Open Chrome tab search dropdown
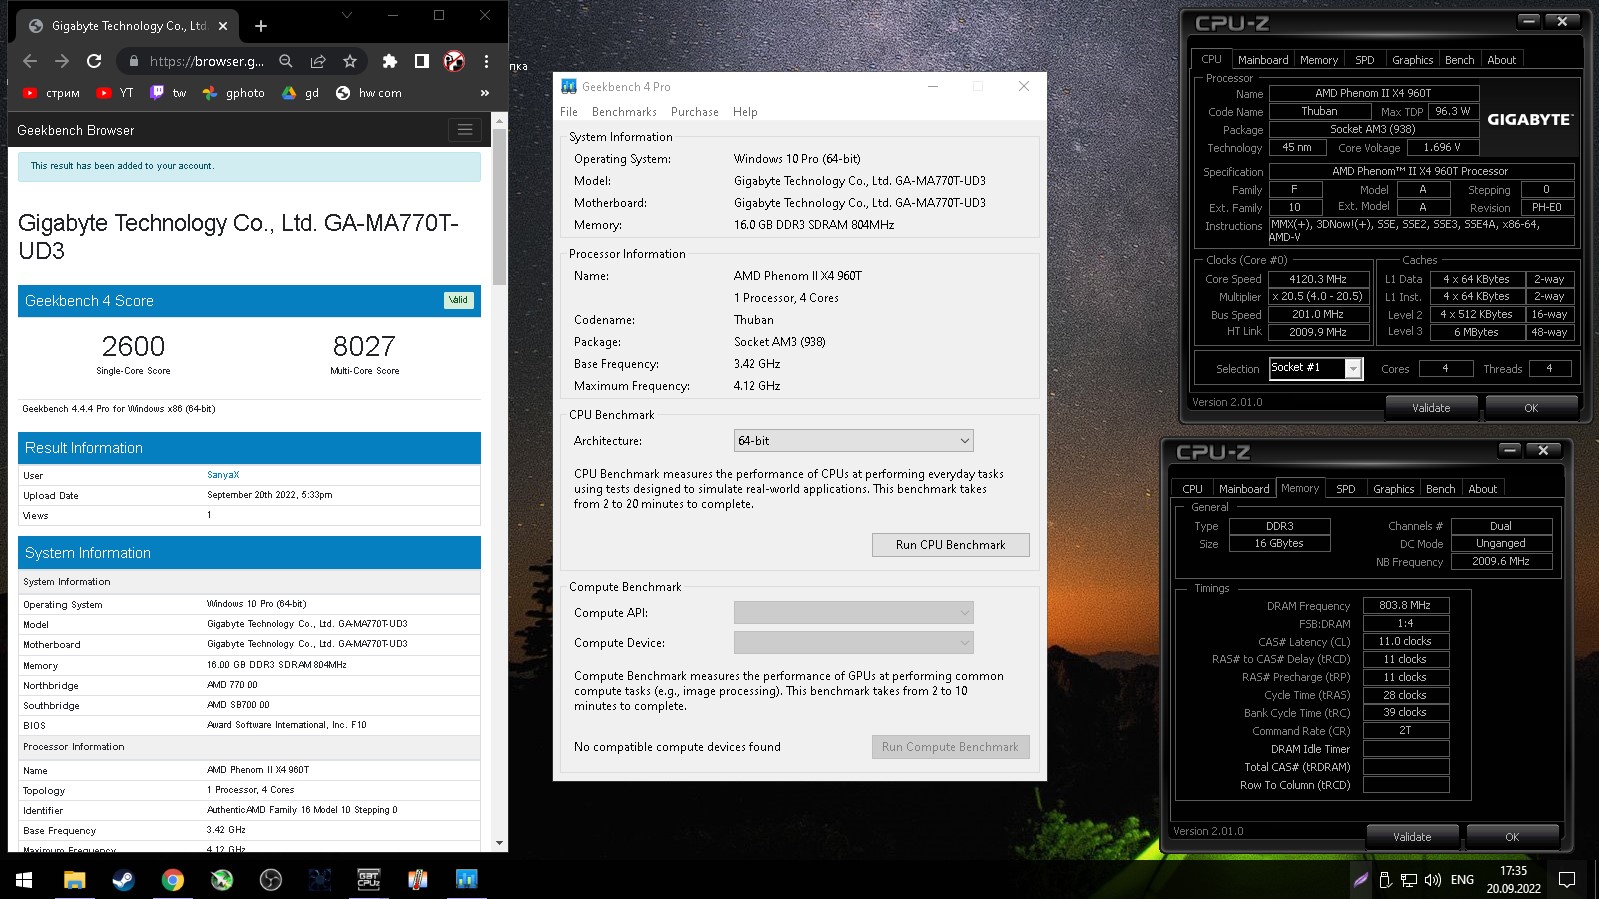Screen dimensions: 1599x899 tap(346, 15)
